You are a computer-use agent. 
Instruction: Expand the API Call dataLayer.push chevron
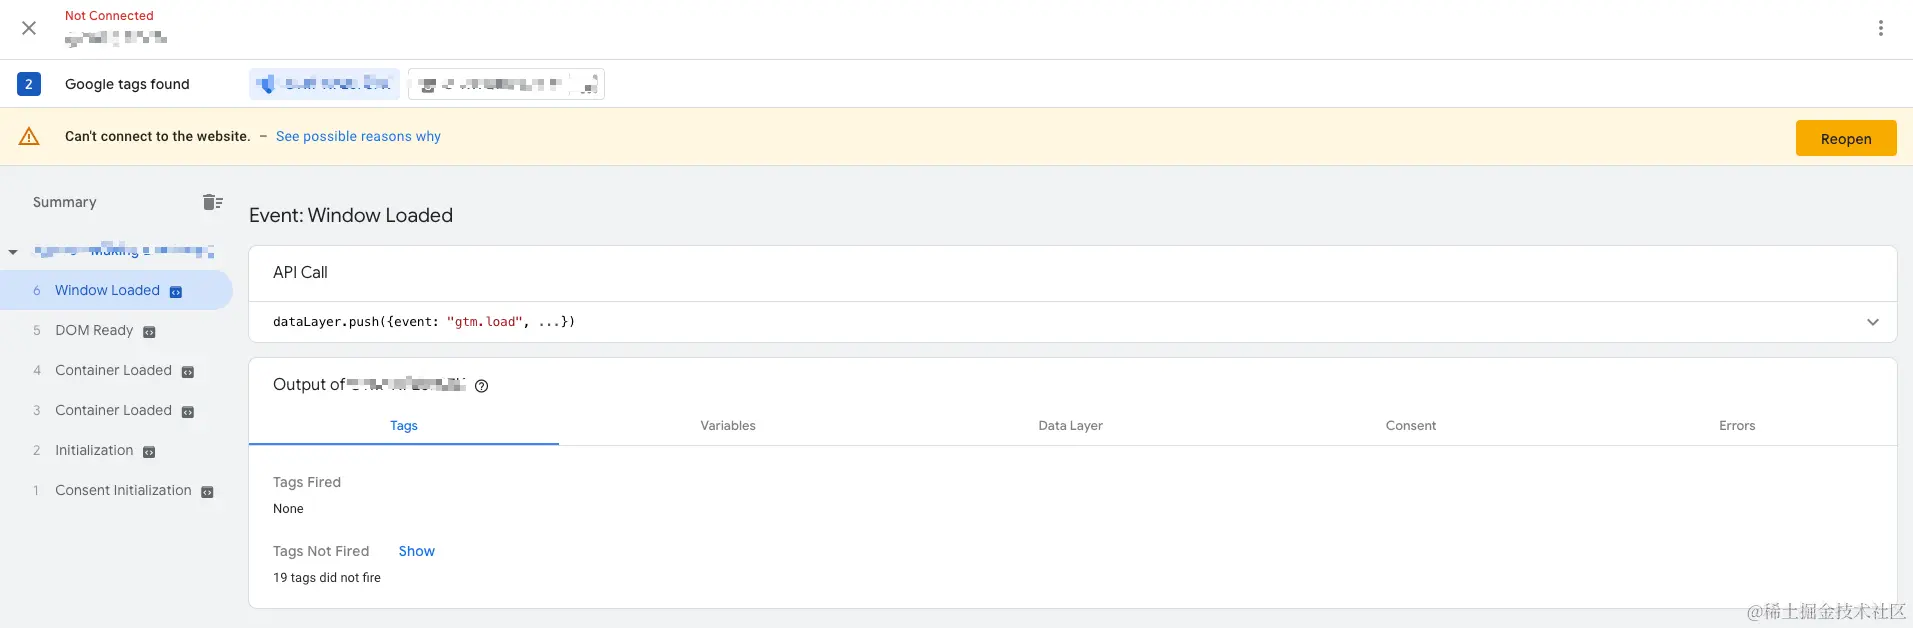(1872, 322)
